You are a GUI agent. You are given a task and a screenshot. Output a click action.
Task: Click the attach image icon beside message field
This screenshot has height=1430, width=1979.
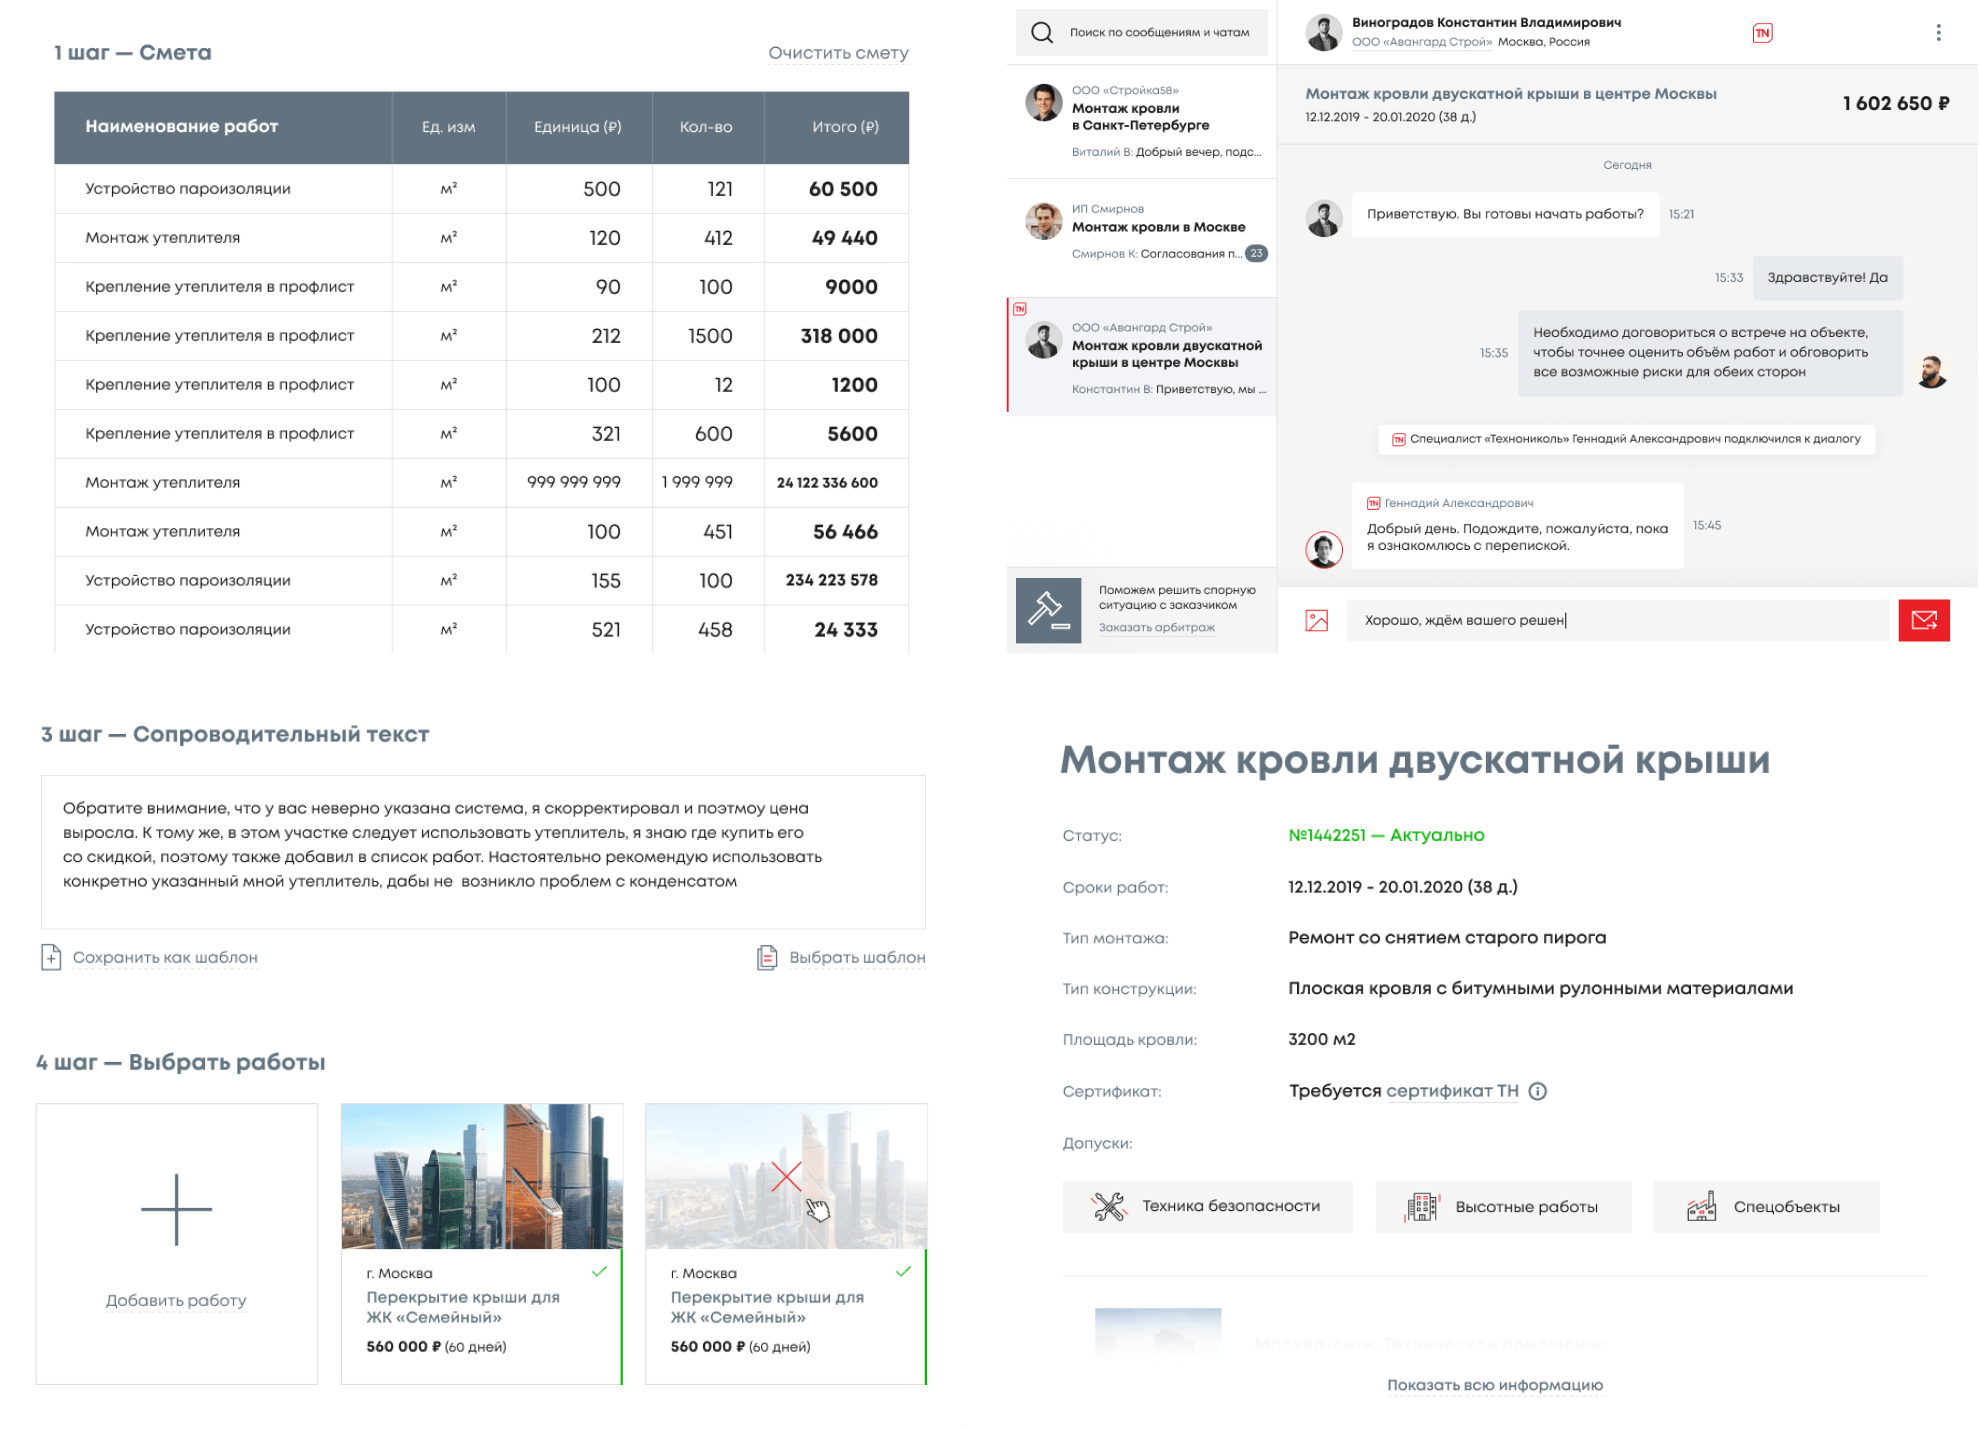(1317, 621)
